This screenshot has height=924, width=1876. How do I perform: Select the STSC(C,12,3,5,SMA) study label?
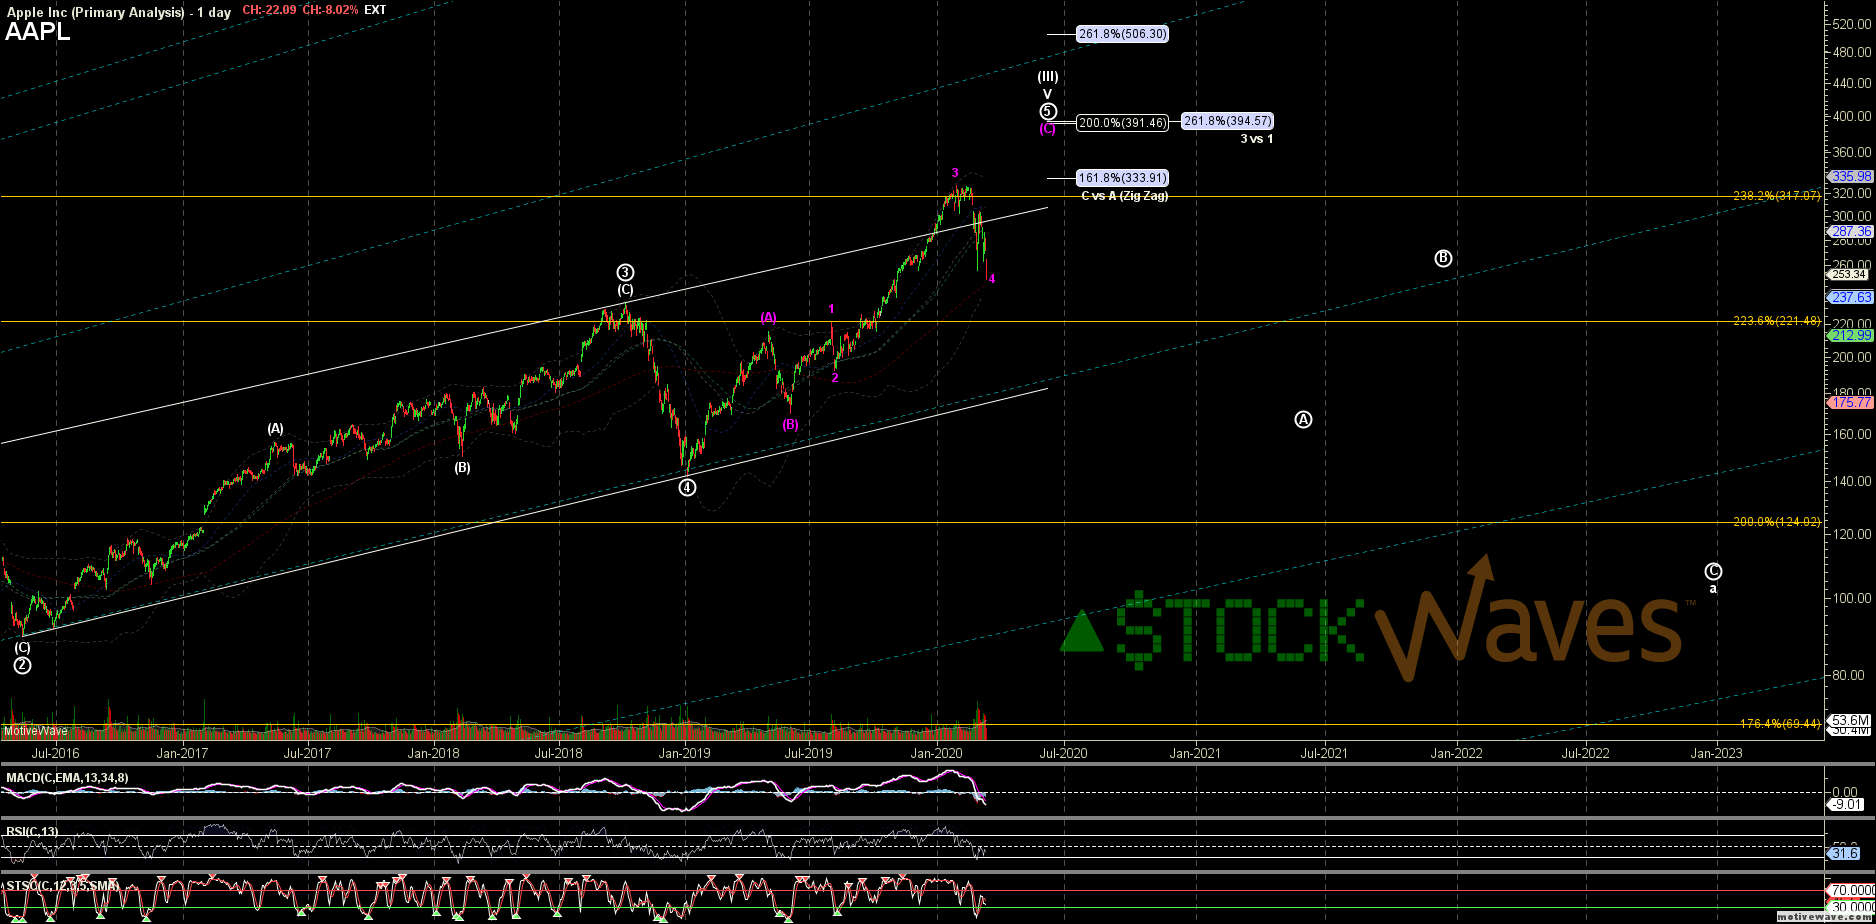[63, 886]
